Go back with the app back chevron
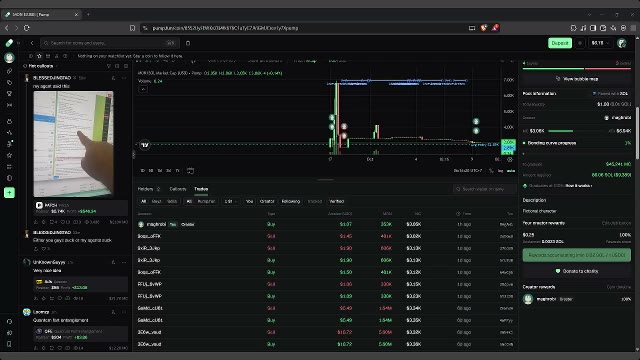 pos(32,43)
